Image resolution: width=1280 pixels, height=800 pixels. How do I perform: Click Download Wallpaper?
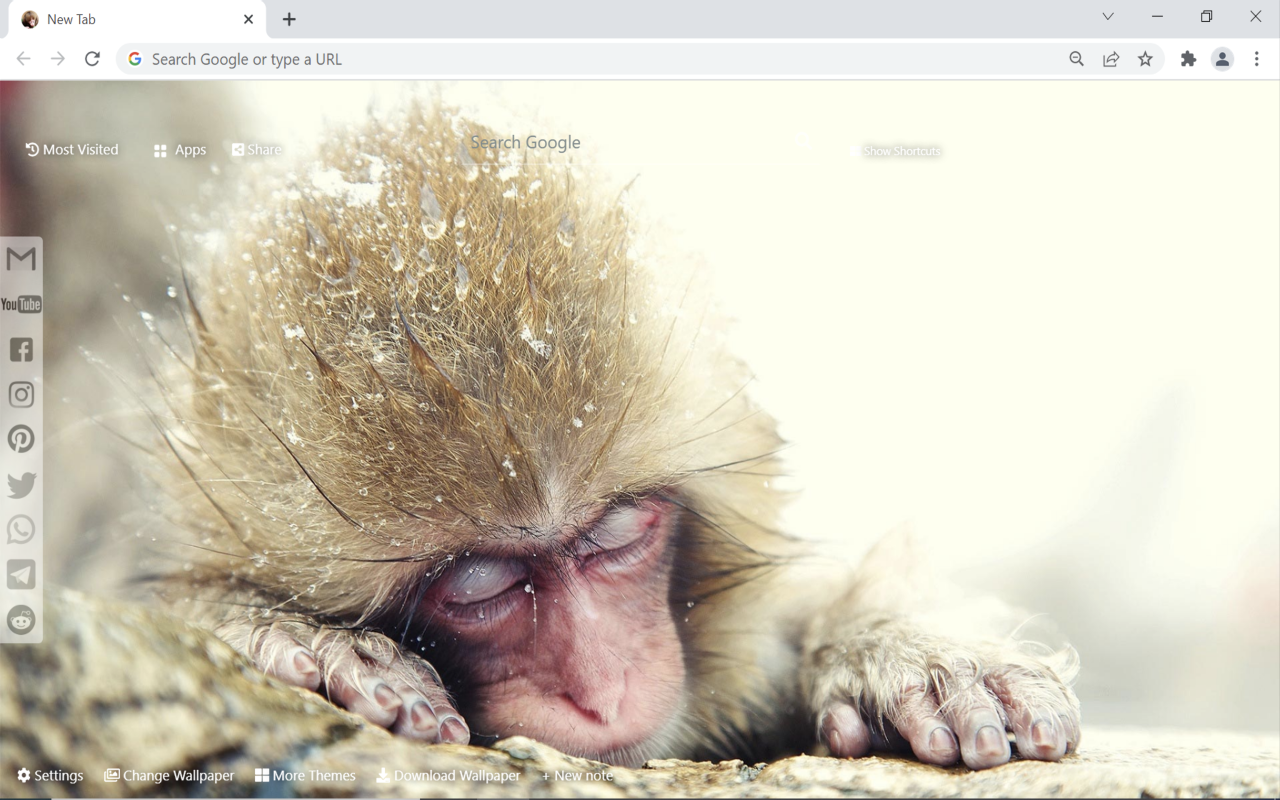pyautogui.click(x=448, y=776)
